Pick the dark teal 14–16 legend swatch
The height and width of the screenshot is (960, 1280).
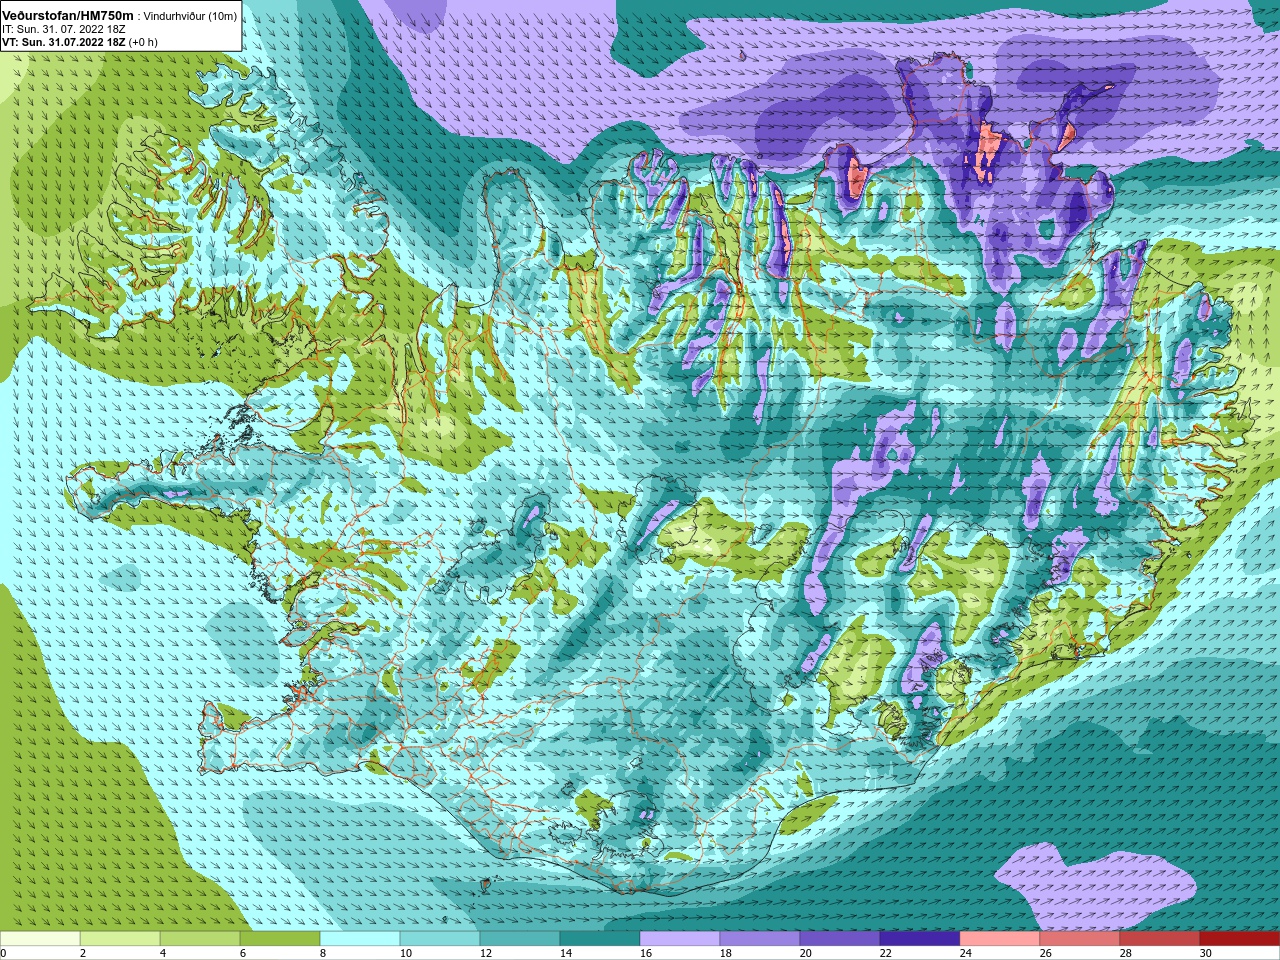[x=600, y=938]
